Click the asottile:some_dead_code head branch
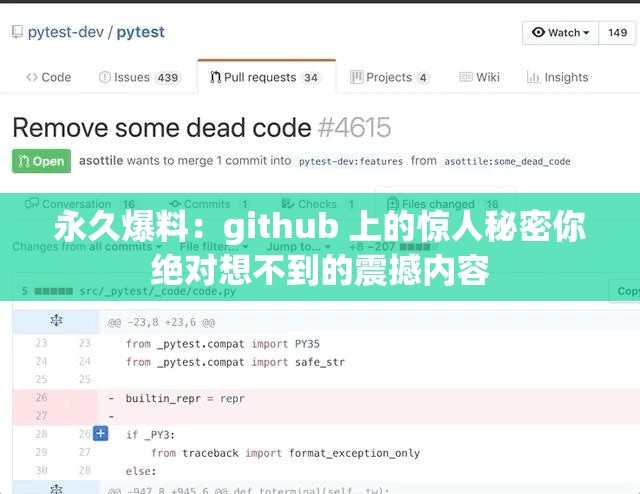Screen dimensions: 640x494 click(x=507, y=162)
